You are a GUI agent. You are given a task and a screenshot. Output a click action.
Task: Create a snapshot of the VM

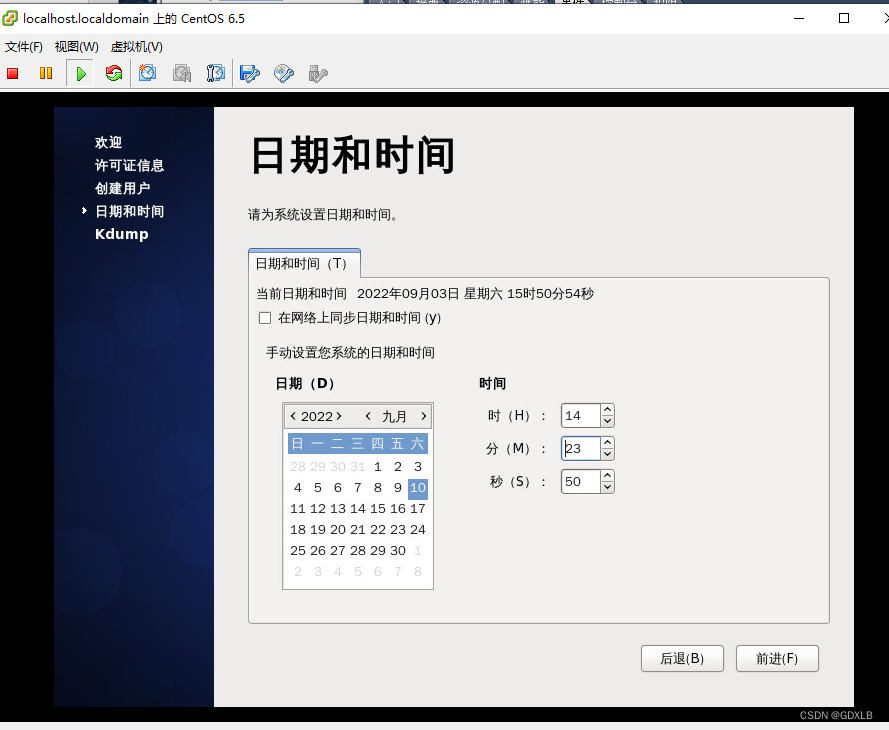148,72
